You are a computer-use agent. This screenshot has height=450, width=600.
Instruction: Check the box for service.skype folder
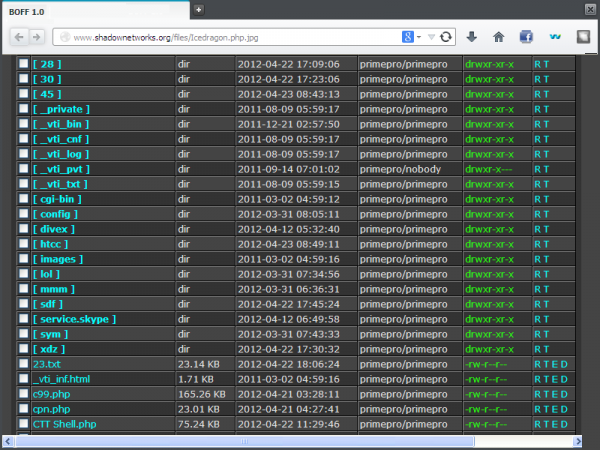[24, 319]
